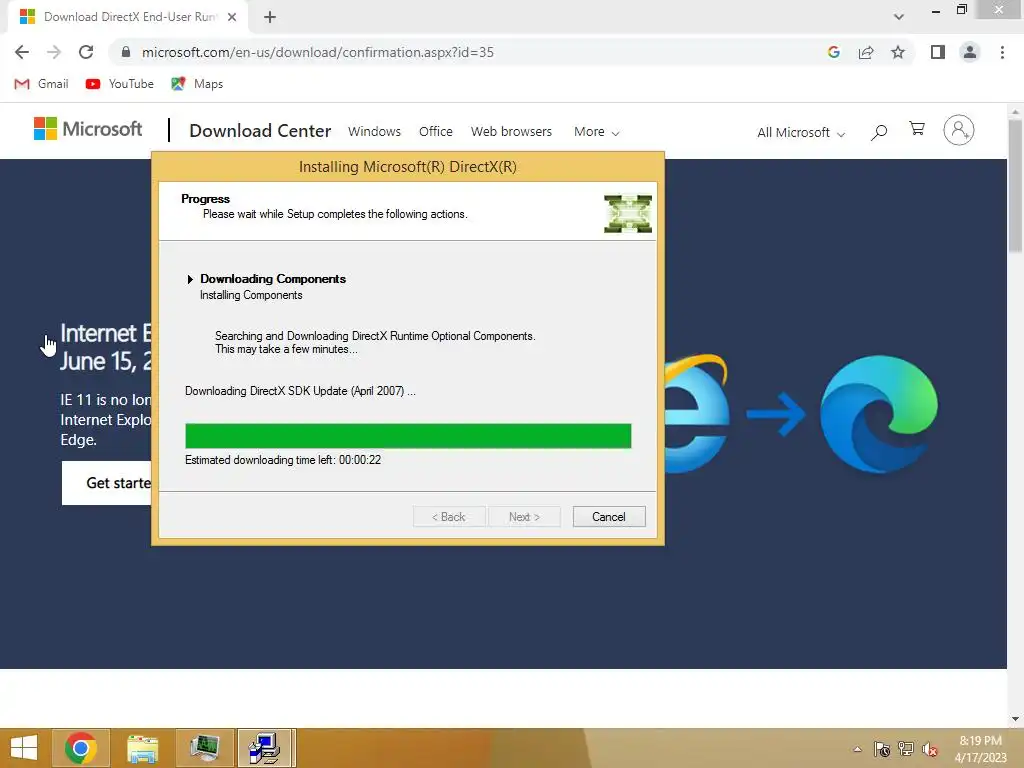Click Action Center flag icon
The width and height of the screenshot is (1024, 768).
tap(882, 749)
